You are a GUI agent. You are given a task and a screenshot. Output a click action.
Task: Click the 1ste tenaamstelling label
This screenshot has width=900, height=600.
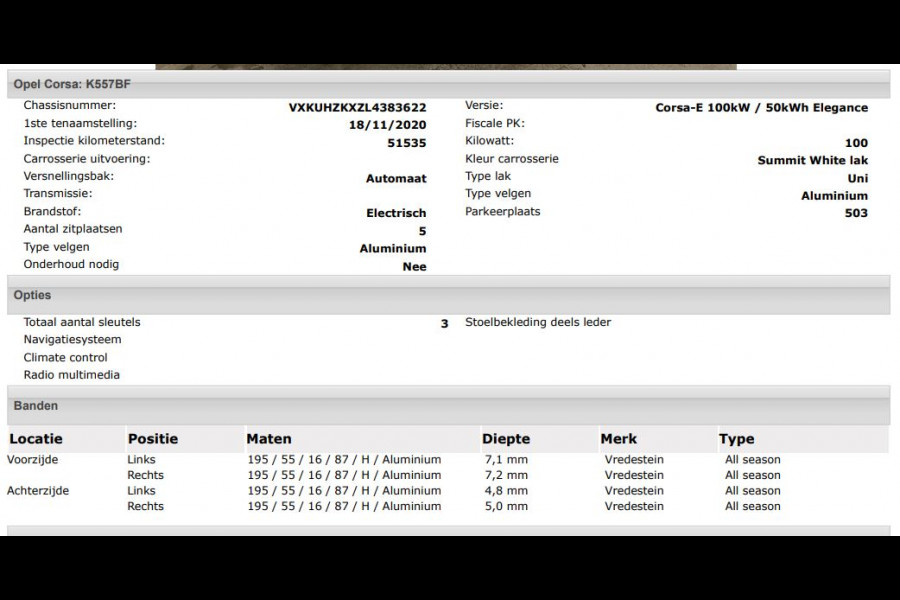click(x=80, y=123)
